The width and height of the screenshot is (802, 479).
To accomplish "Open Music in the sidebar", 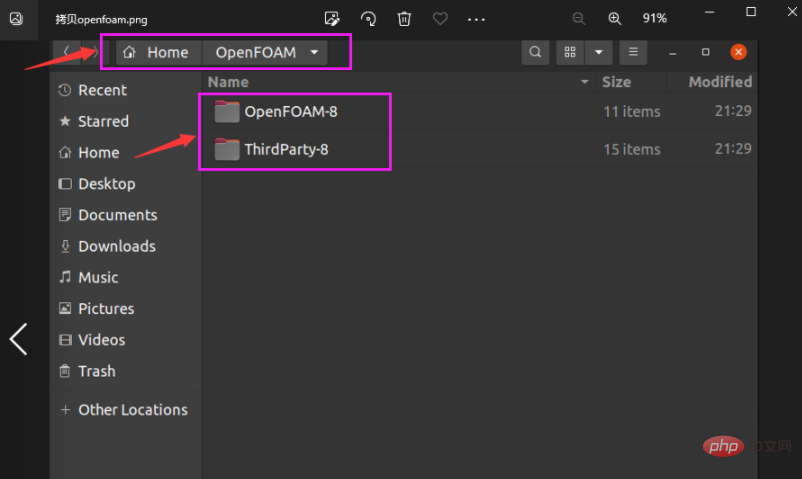I will coord(126,277).
